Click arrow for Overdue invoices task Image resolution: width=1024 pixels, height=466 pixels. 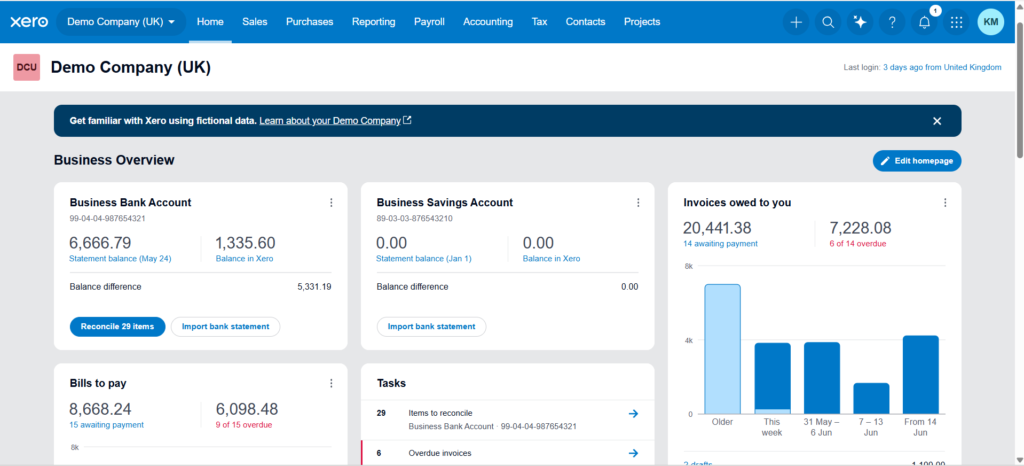pyautogui.click(x=633, y=453)
